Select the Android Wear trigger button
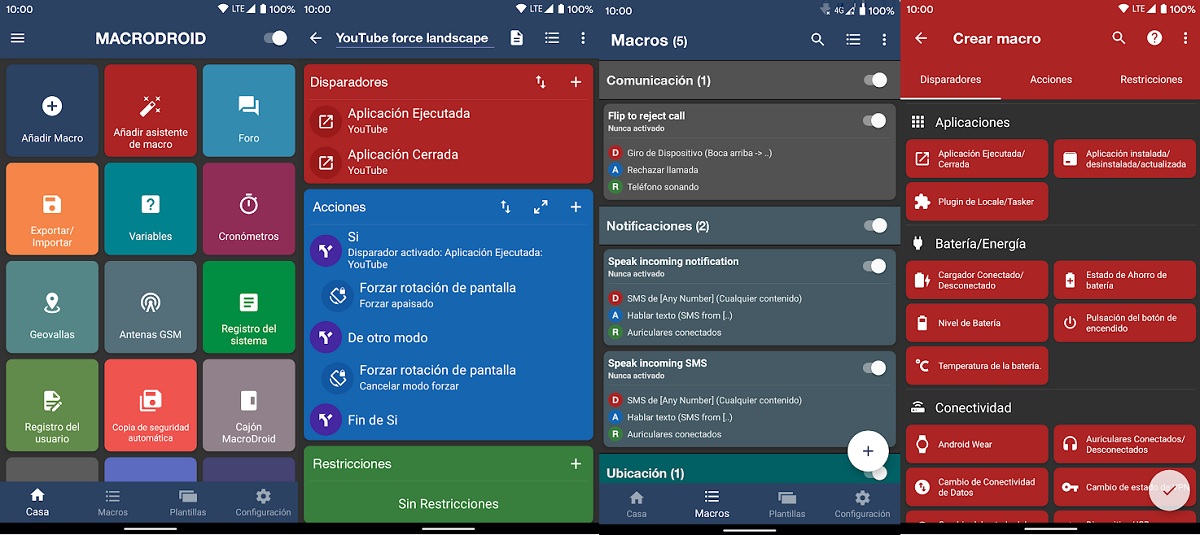Image resolution: width=1200 pixels, height=535 pixels. point(977,444)
